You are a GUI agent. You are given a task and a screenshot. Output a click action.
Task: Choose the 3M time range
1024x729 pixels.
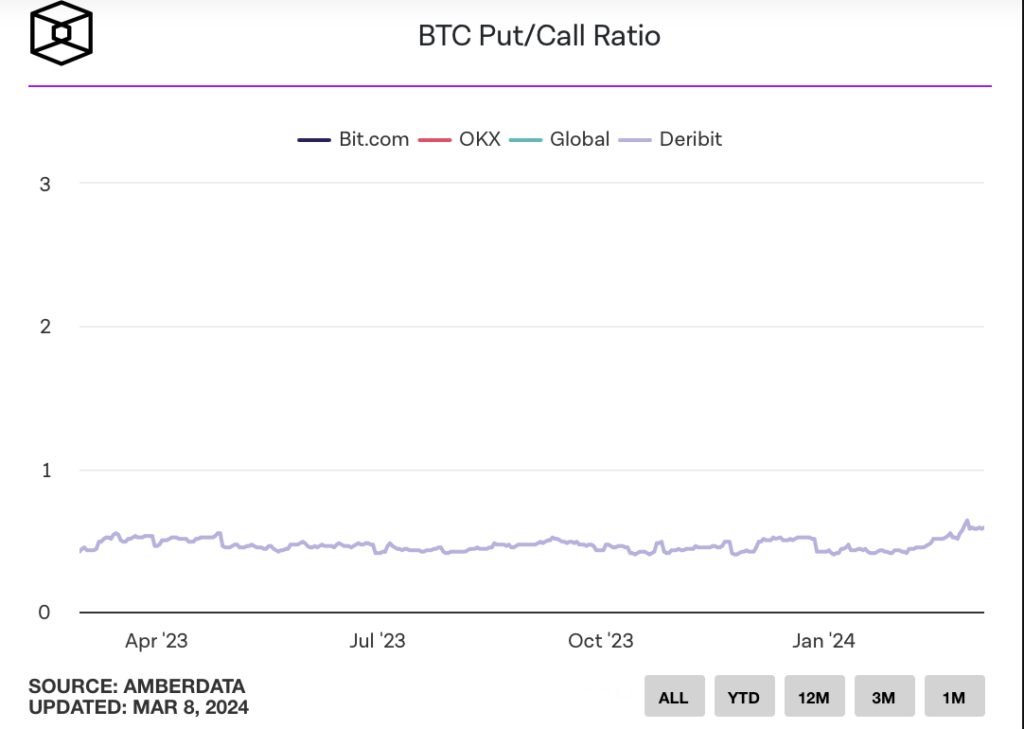pyautogui.click(x=884, y=697)
